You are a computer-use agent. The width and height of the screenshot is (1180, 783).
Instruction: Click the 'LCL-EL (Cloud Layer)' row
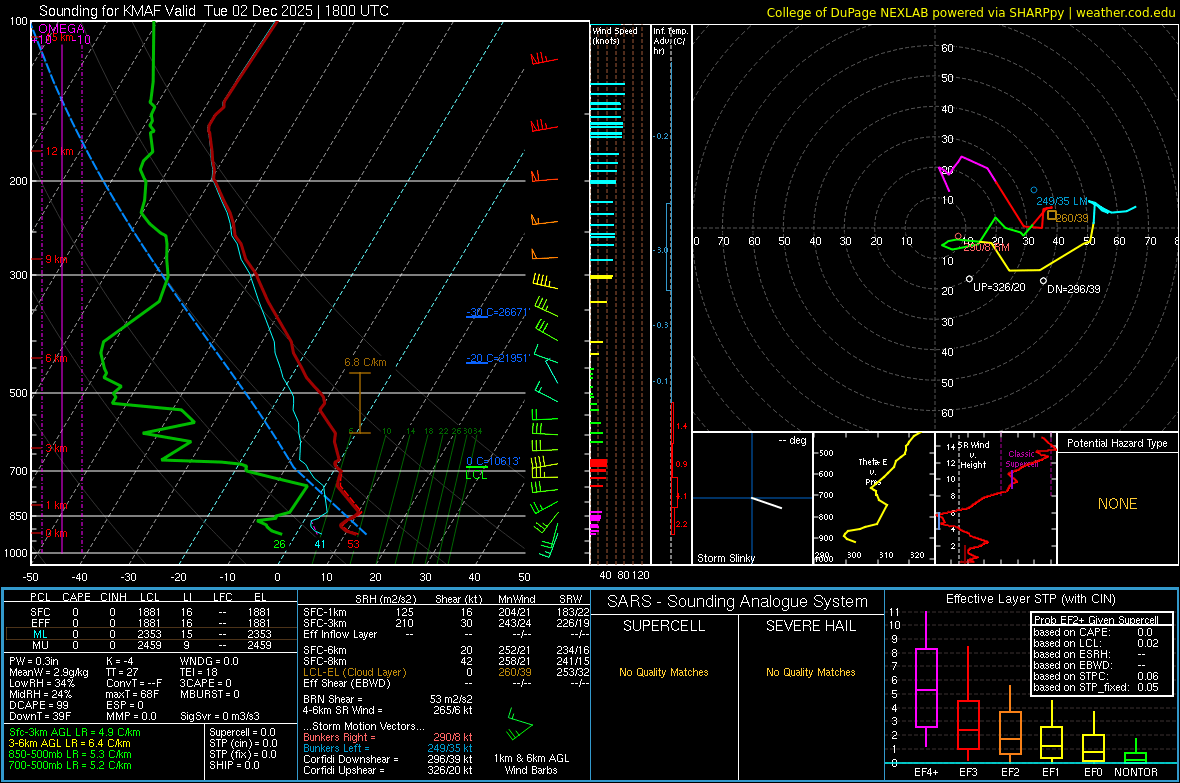tap(446, 672)
